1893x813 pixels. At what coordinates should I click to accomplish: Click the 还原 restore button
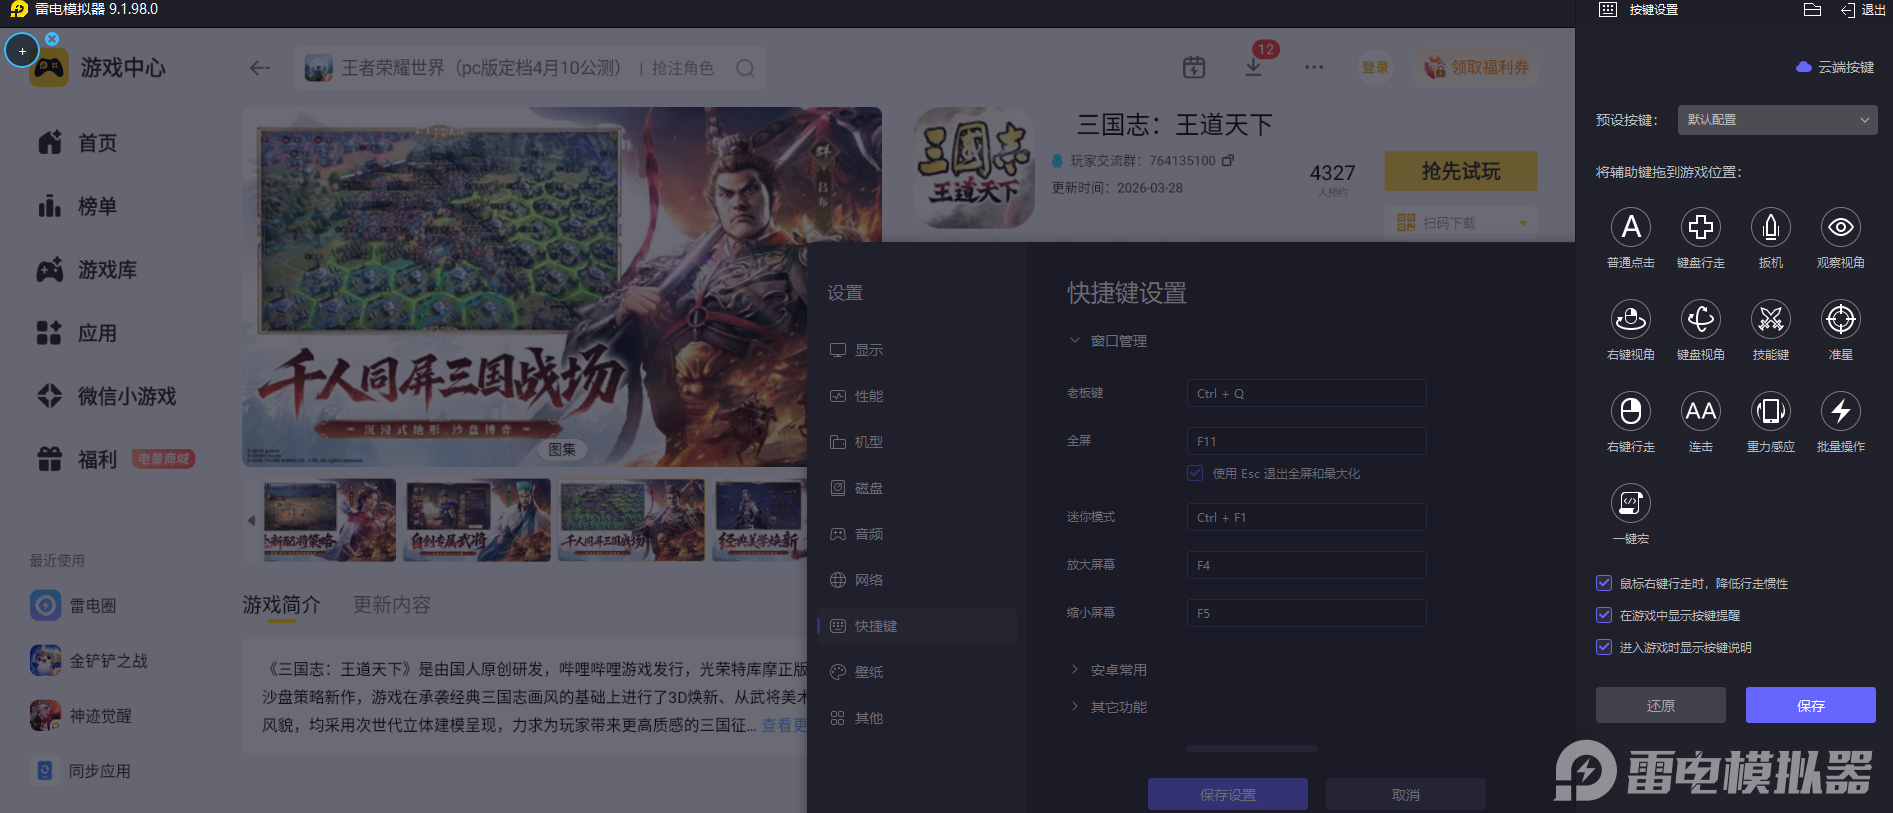(x=1661, y=705)
